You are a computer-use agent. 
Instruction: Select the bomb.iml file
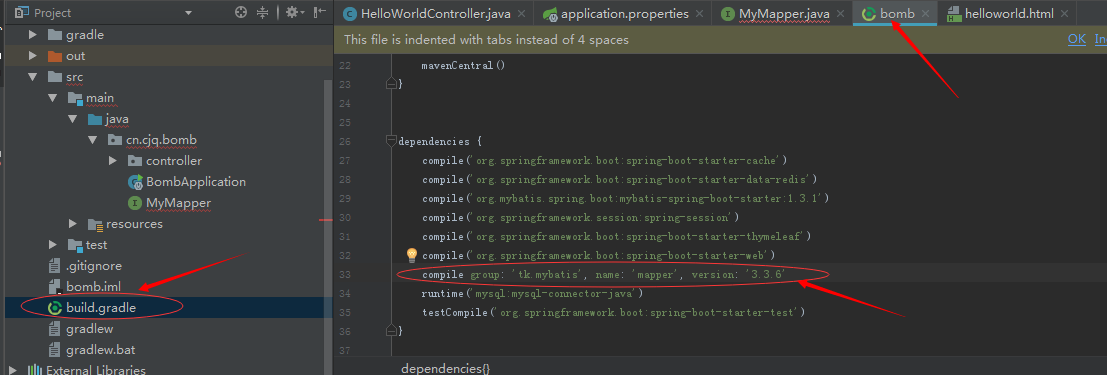(94, 287)
